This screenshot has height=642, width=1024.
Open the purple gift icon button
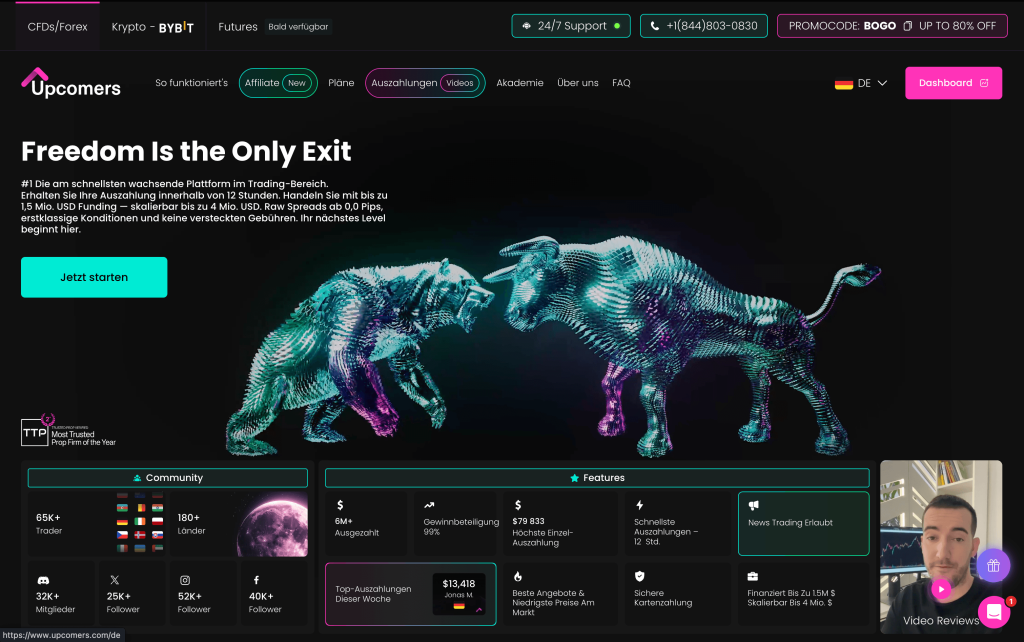point(993,566)
